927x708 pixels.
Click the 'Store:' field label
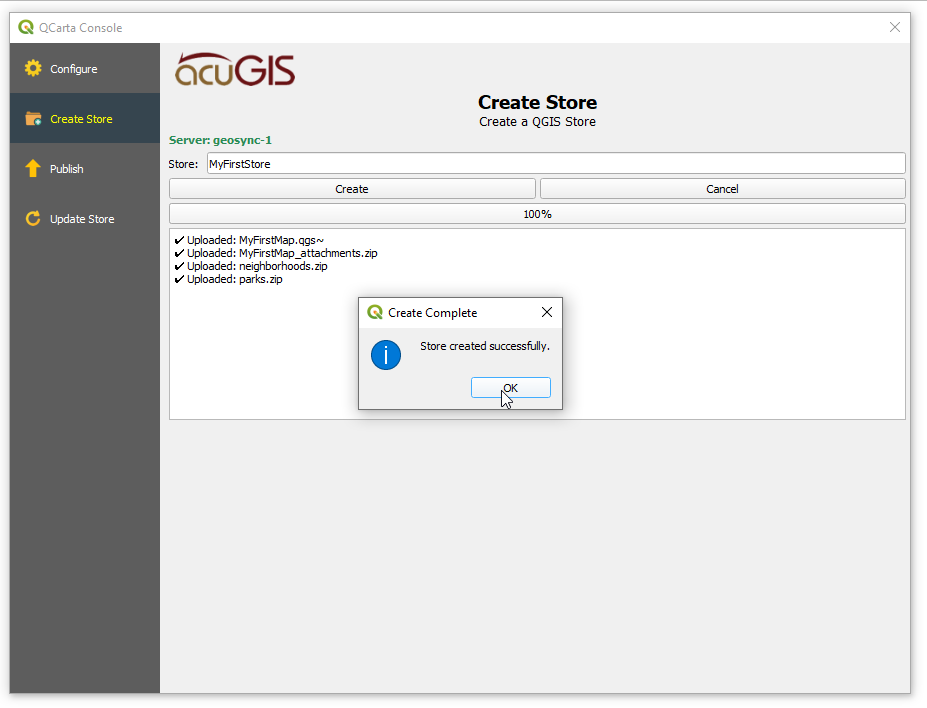point(183,164)
